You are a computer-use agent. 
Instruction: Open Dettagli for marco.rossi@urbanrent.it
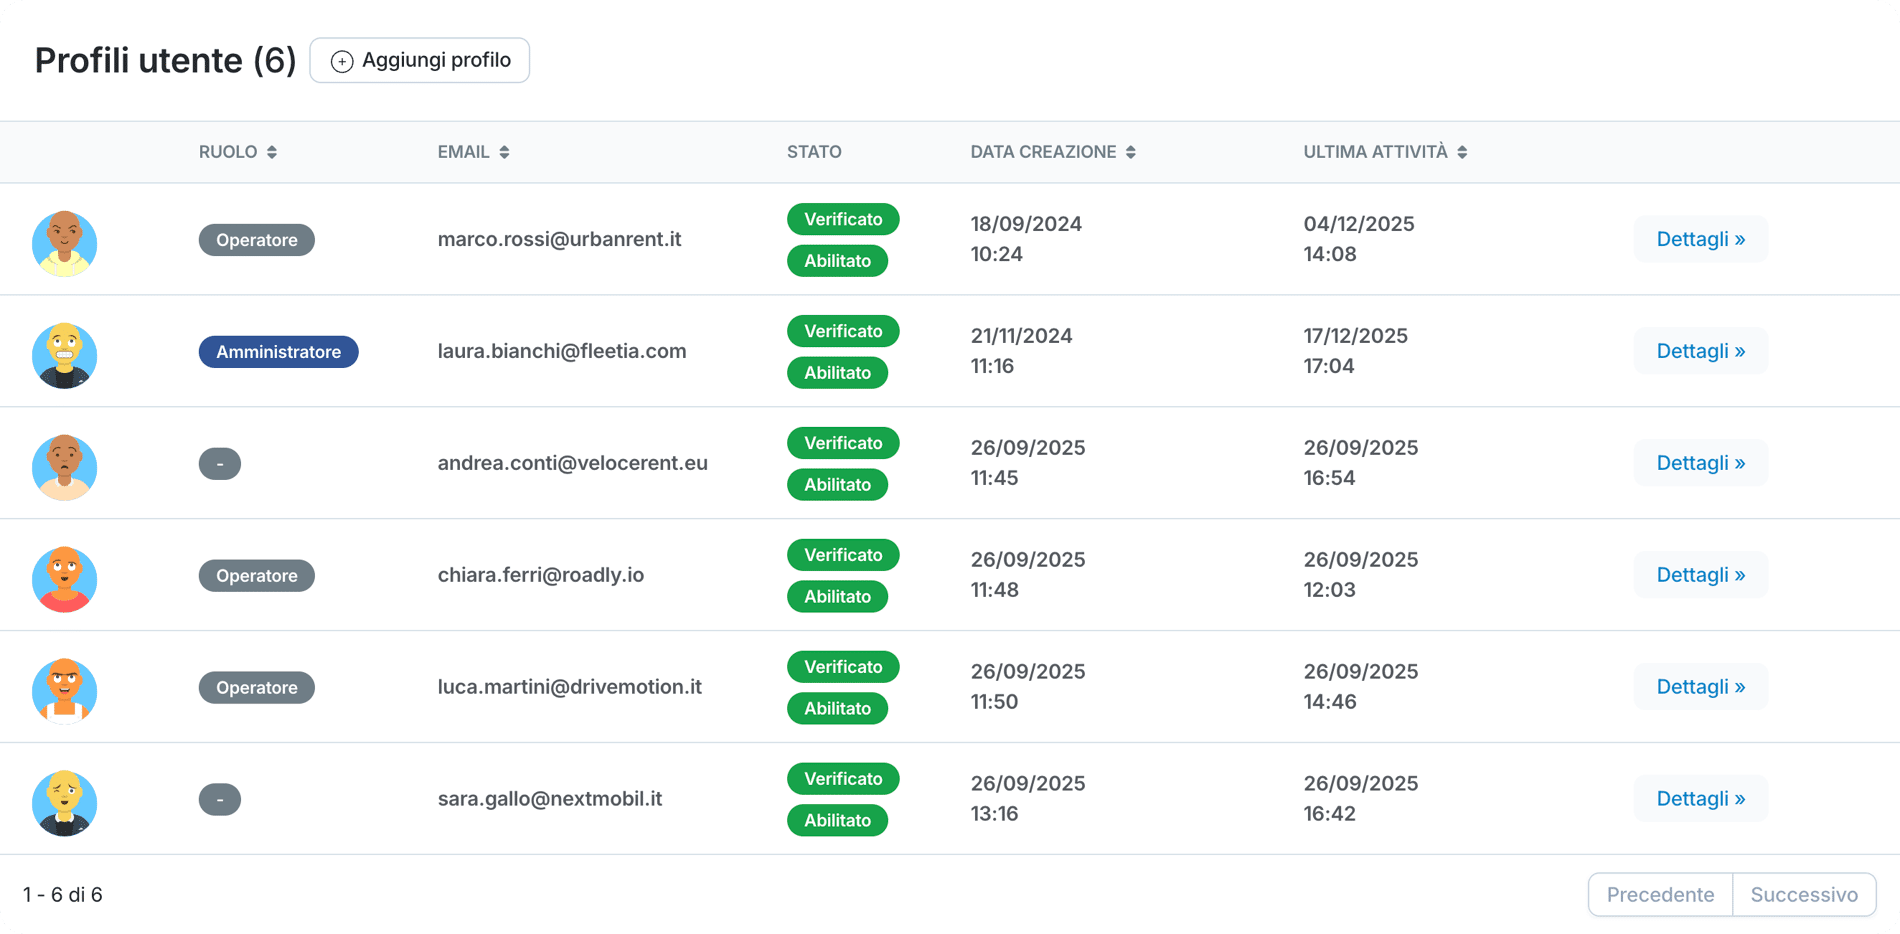[x=1700, y=239]
